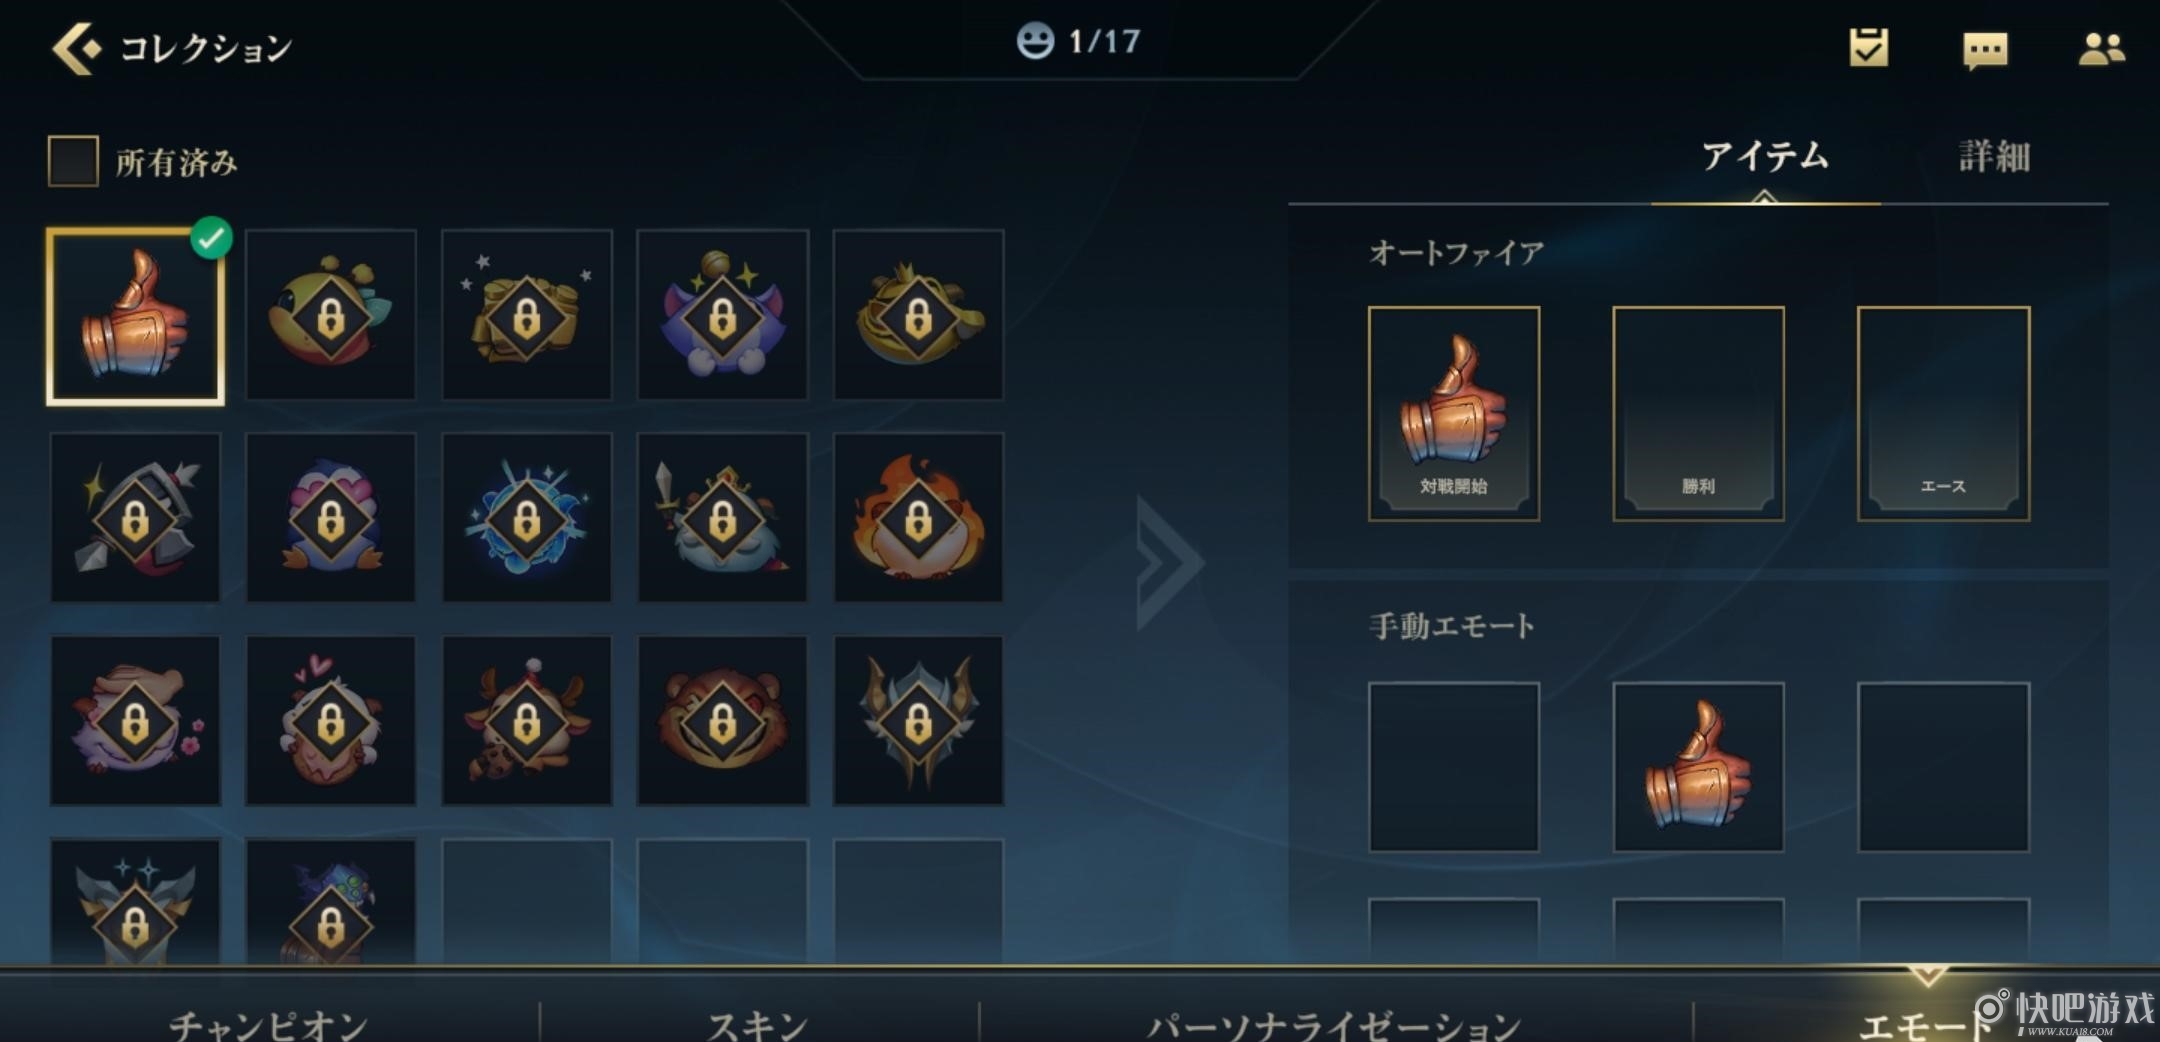Select the locked heart poro emote

330,720
